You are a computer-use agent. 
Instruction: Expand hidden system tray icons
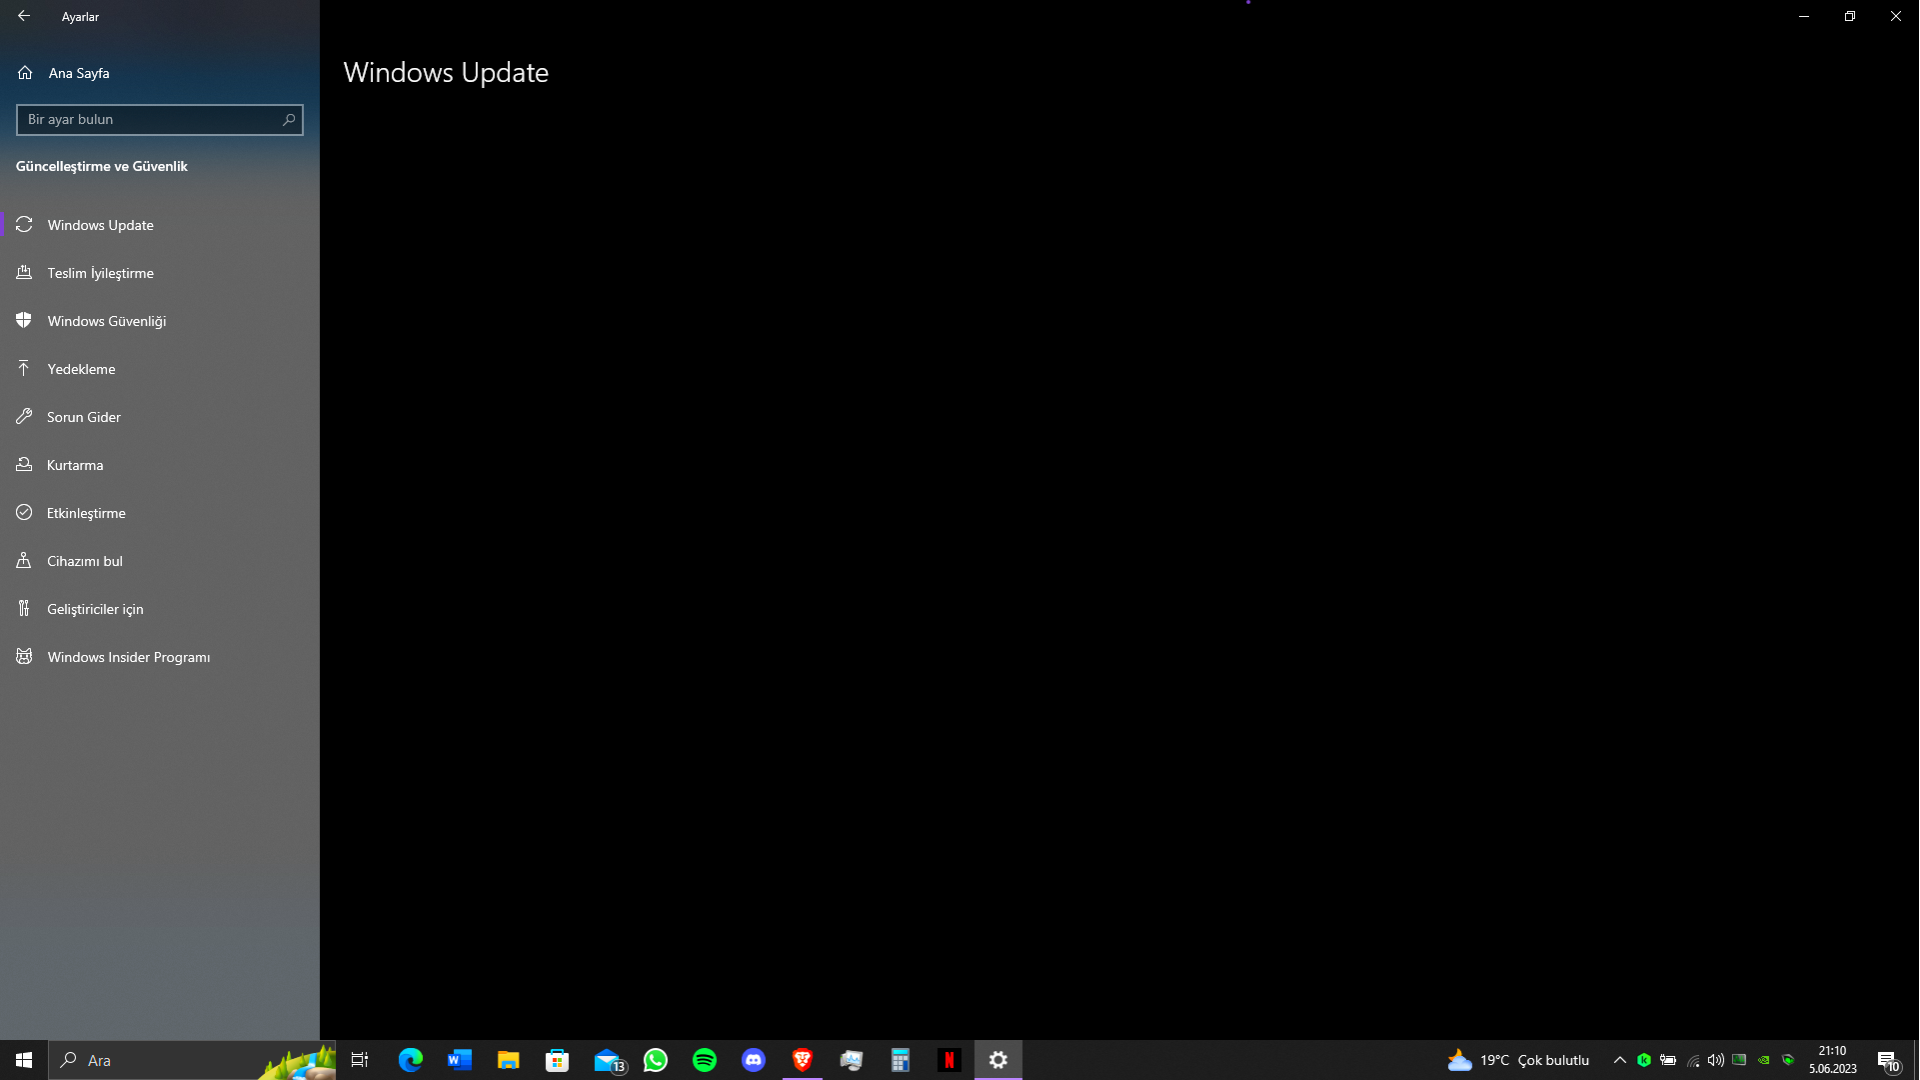tap(1619, 1060)
